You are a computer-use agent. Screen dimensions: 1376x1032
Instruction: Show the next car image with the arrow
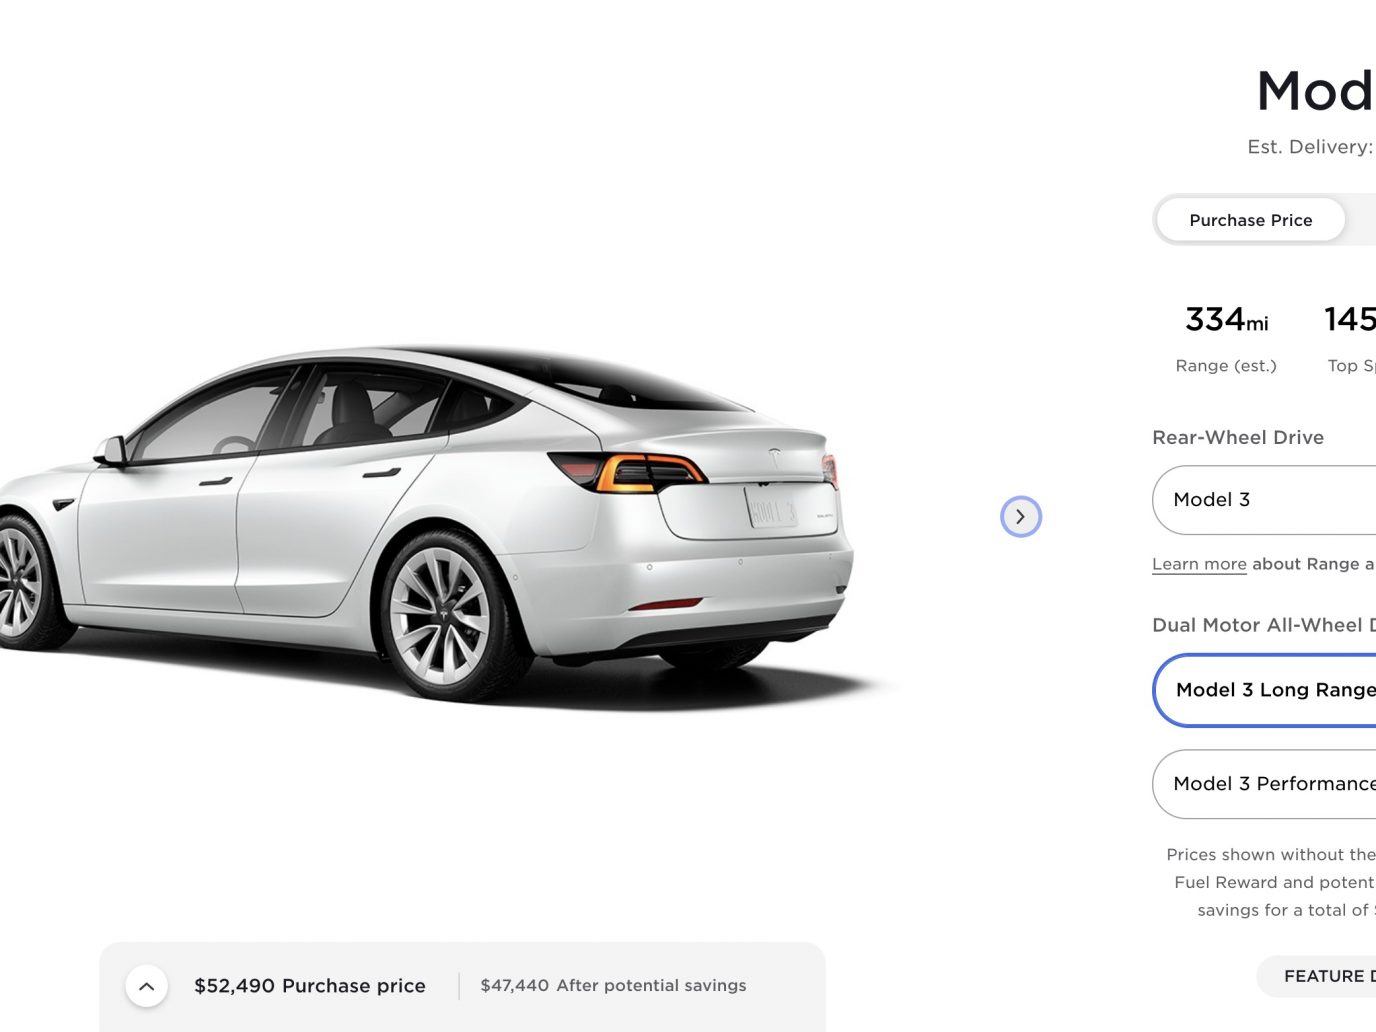click(1020, 517)
